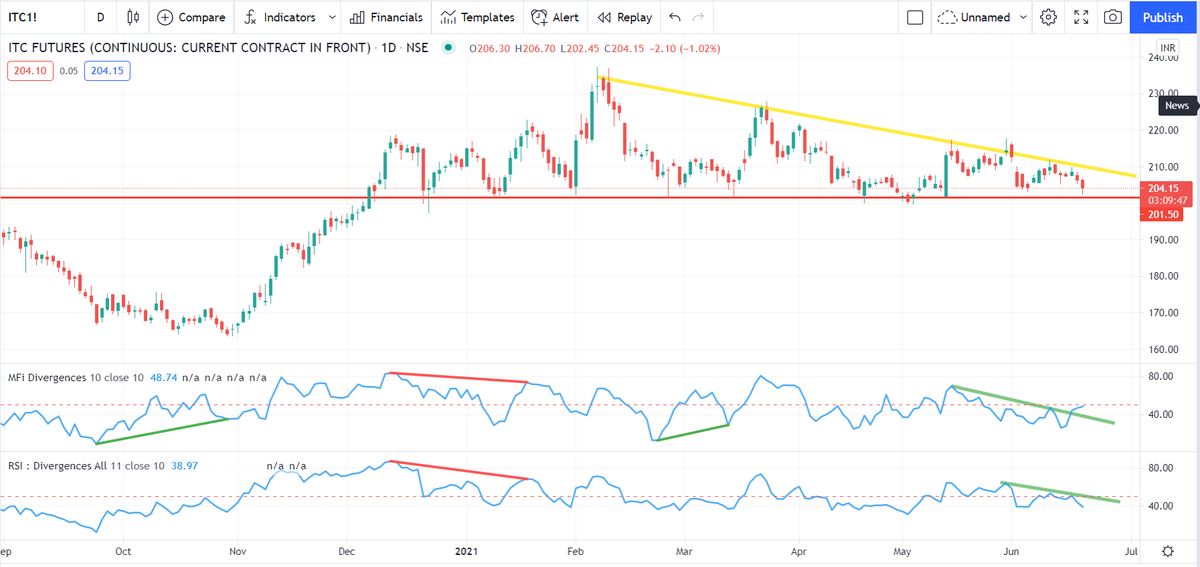This screenshot has height=567, width=1200.
Task: Open the chart layout selector square
Action: 914,17
